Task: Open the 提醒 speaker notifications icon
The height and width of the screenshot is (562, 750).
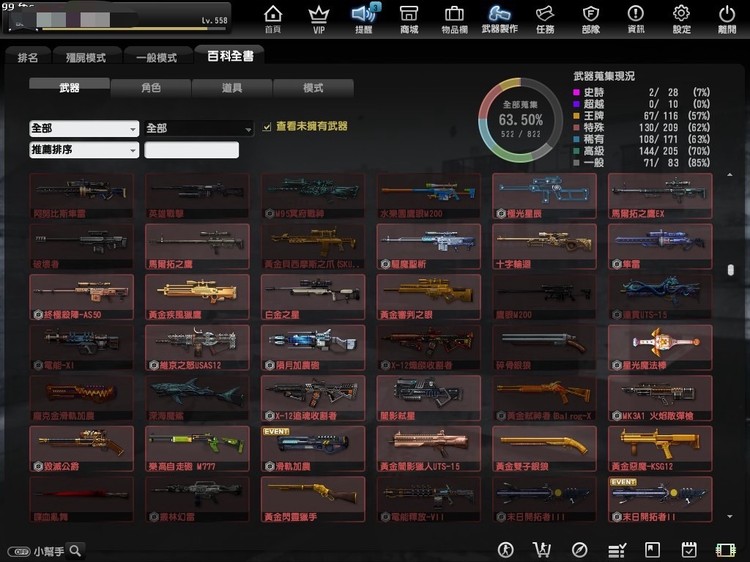Action: [364, 19]
